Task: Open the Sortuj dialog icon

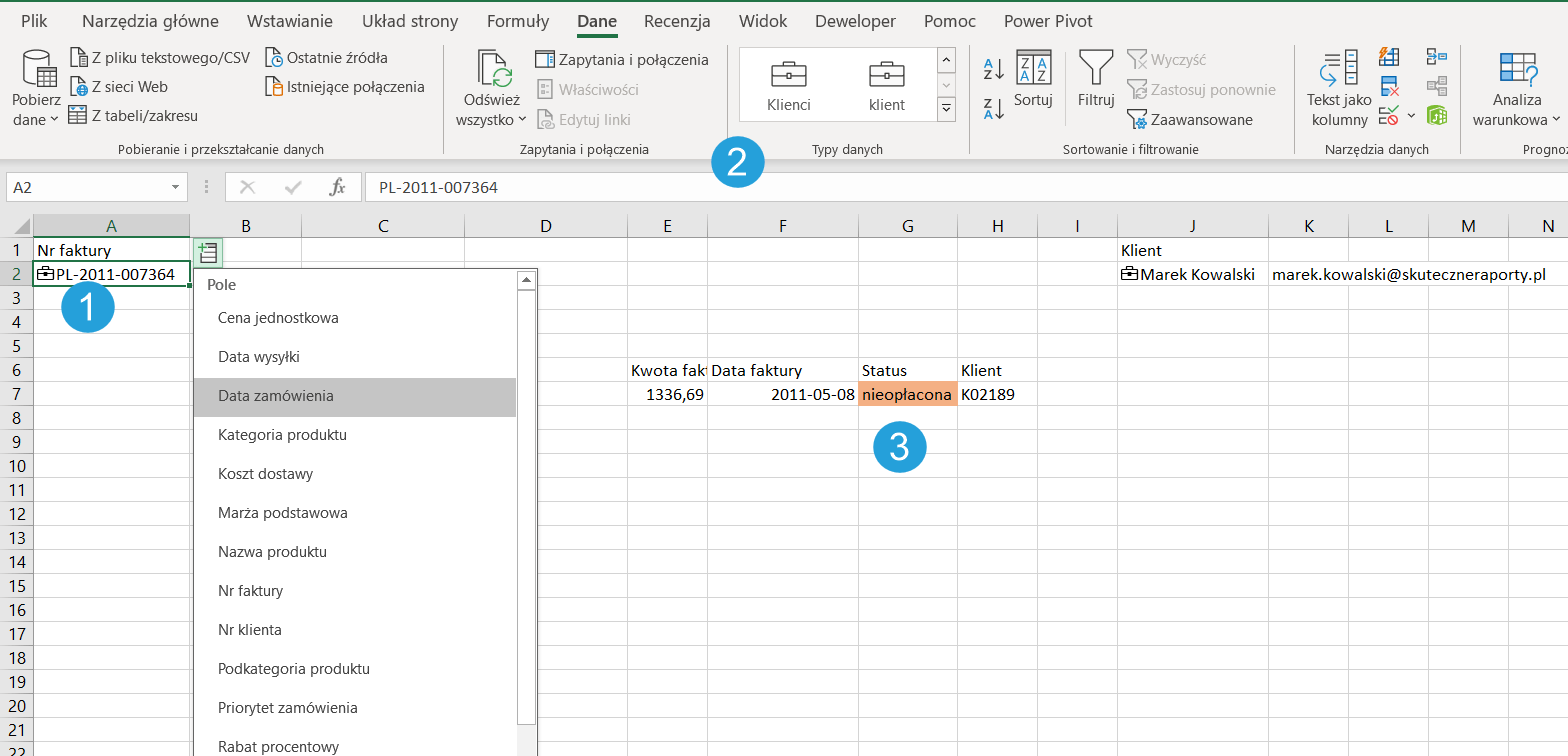Action: click(1033, 70)
